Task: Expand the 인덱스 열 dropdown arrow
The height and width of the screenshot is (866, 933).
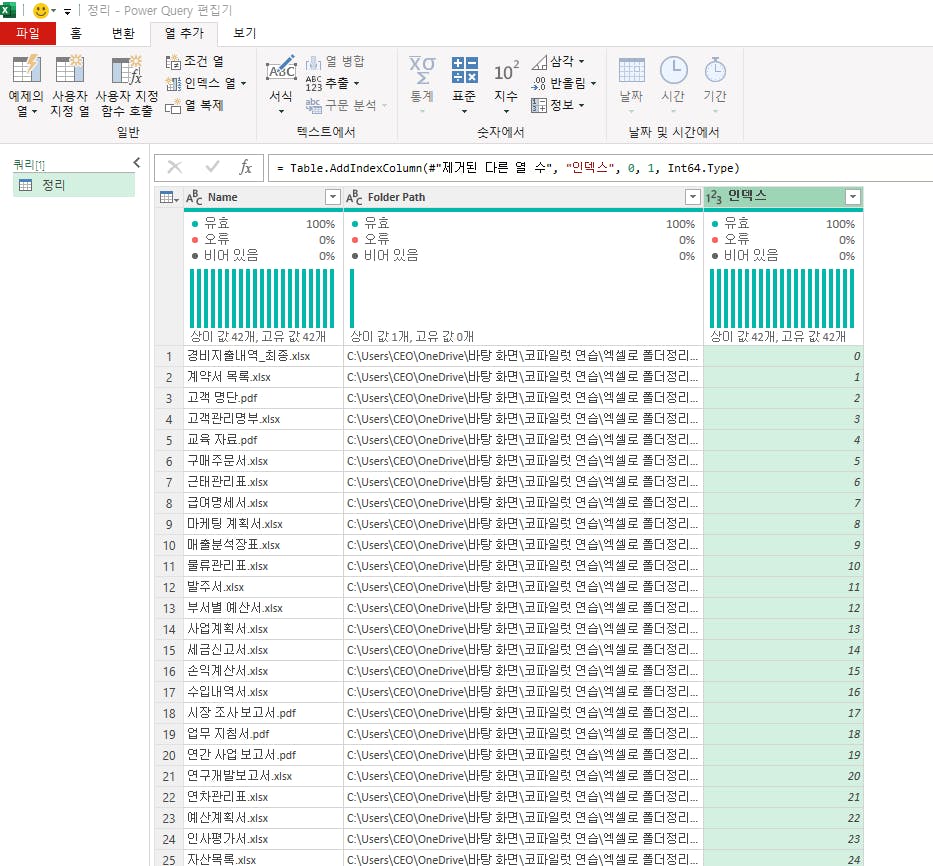Action: 243,84
